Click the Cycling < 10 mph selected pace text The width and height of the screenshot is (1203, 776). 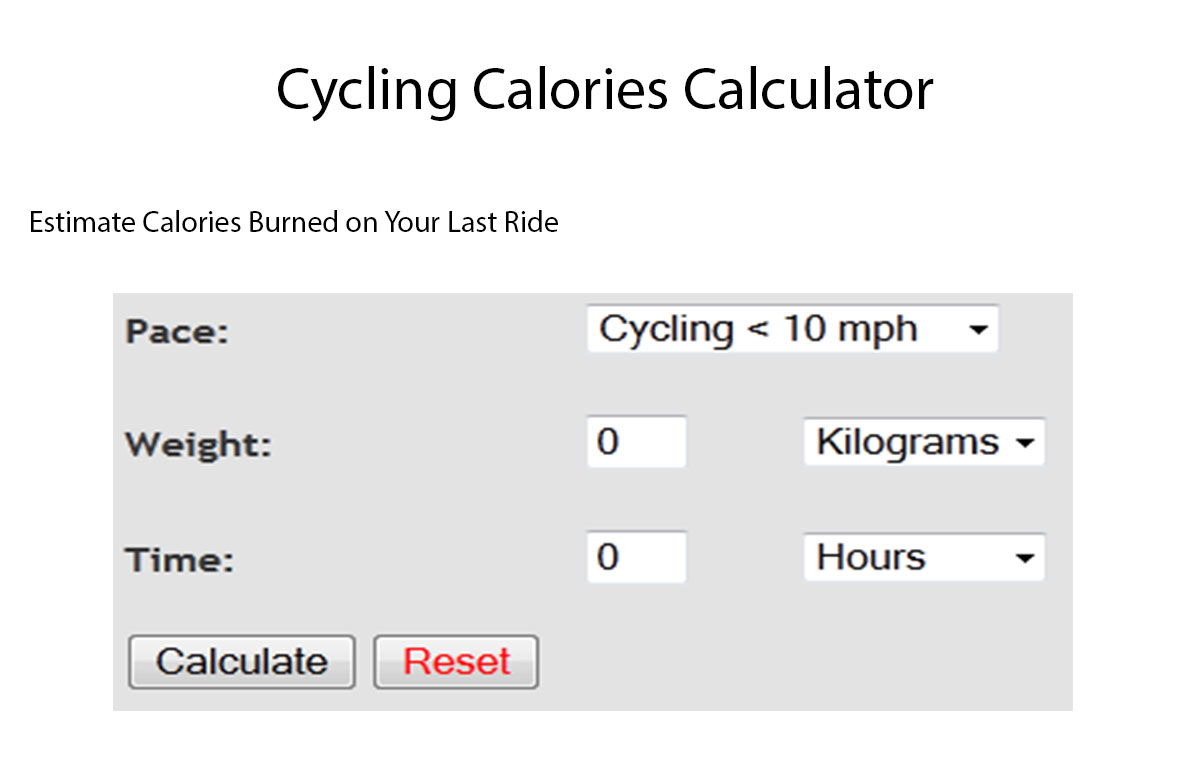[756, 328]
